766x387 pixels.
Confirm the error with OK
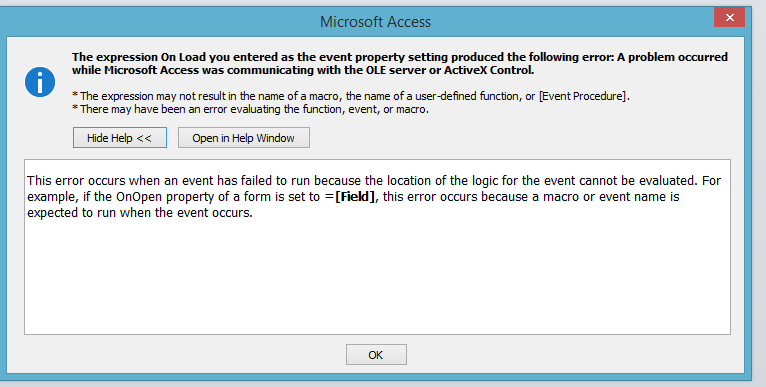376,355
